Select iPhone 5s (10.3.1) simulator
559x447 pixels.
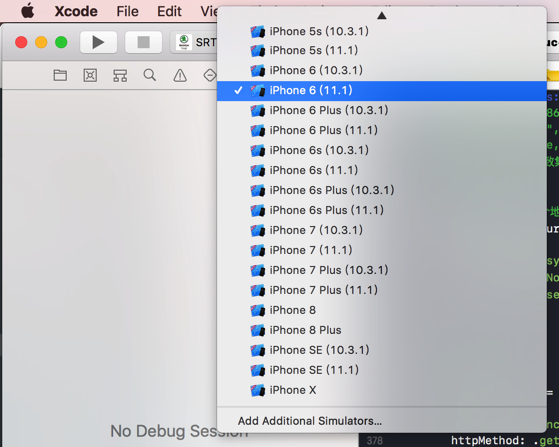click(382, 31)
